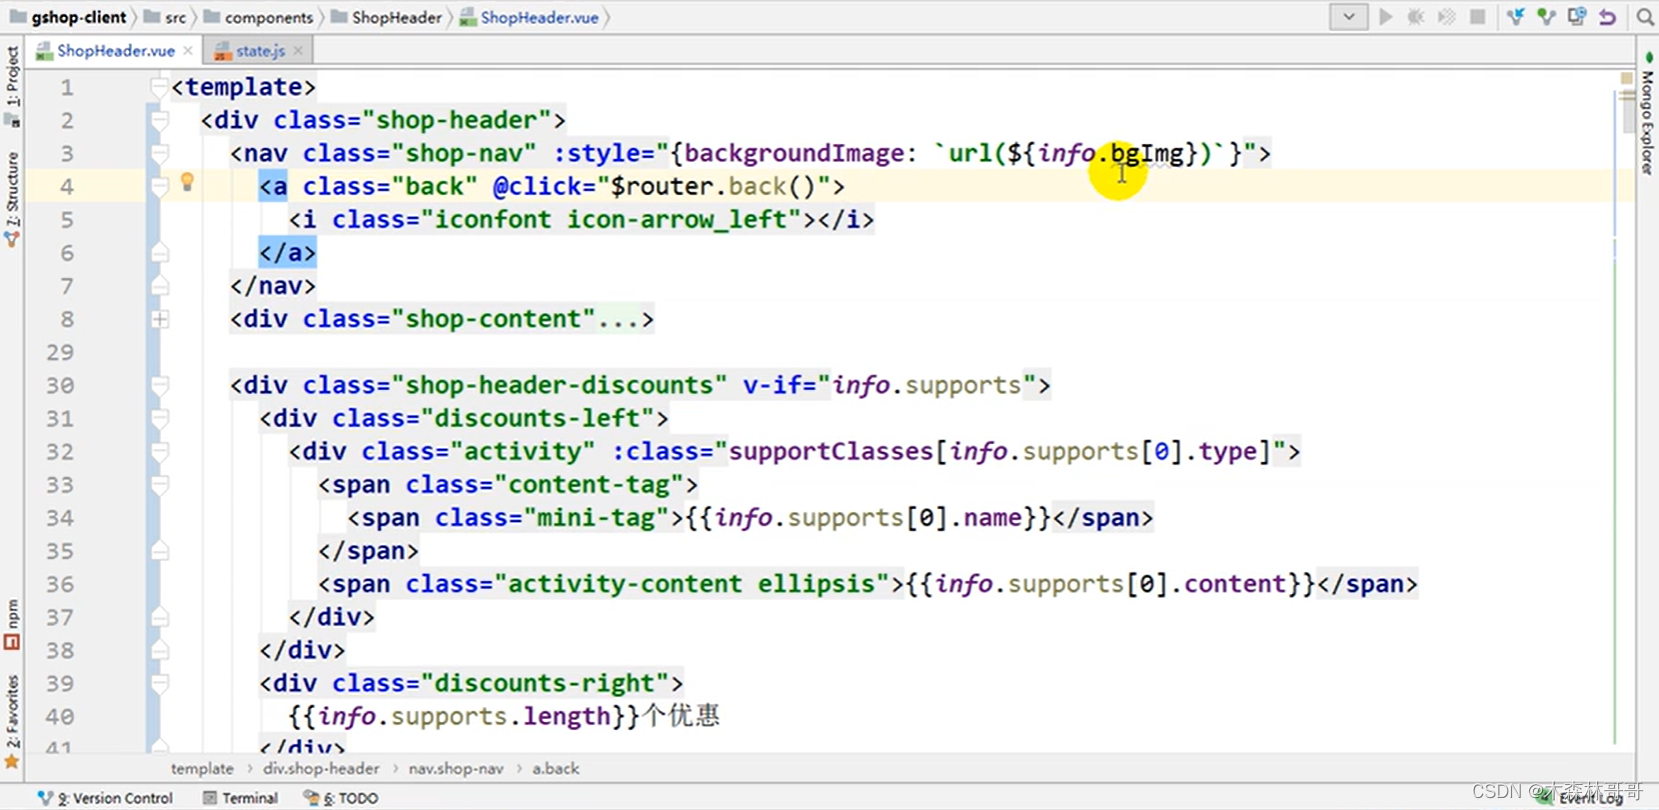Click the yellow intention lightbulb on line 4

[x=187, y=182]
